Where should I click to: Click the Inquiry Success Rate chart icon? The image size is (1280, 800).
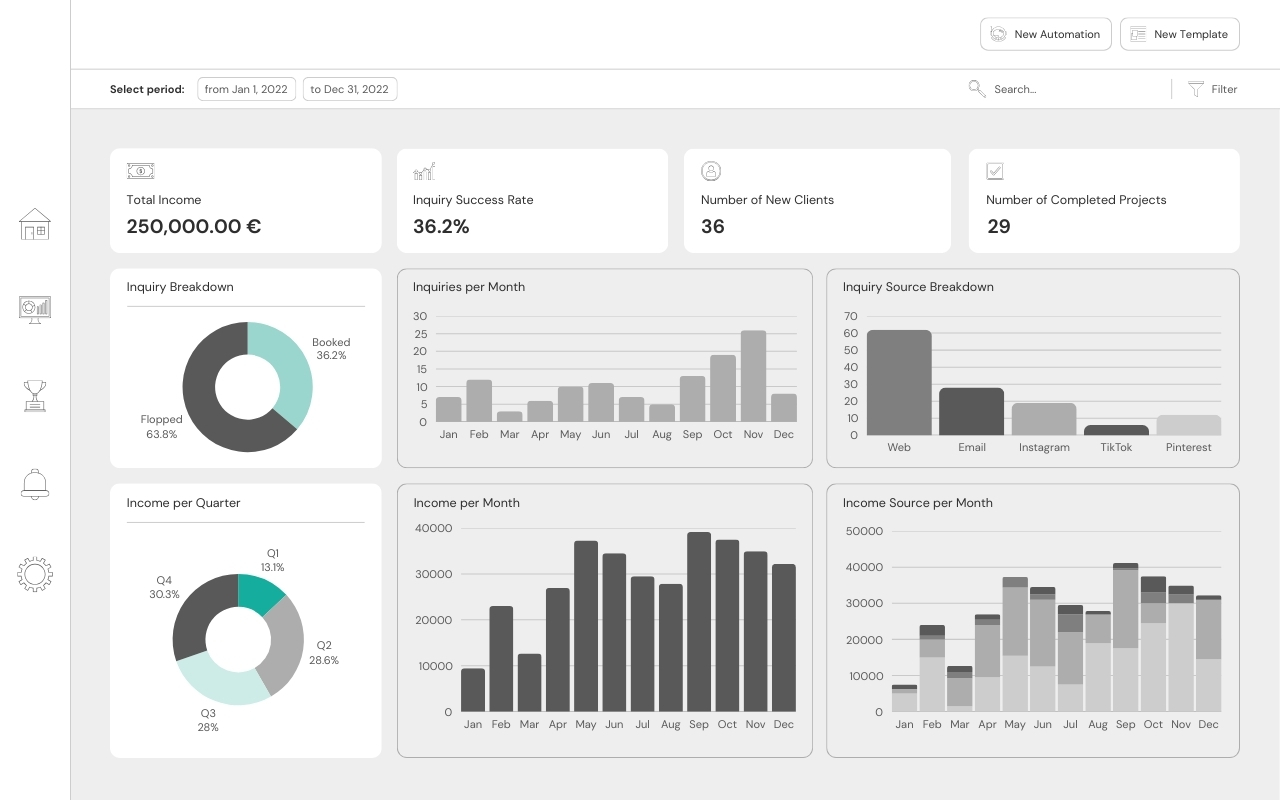(x=424, y=171)
